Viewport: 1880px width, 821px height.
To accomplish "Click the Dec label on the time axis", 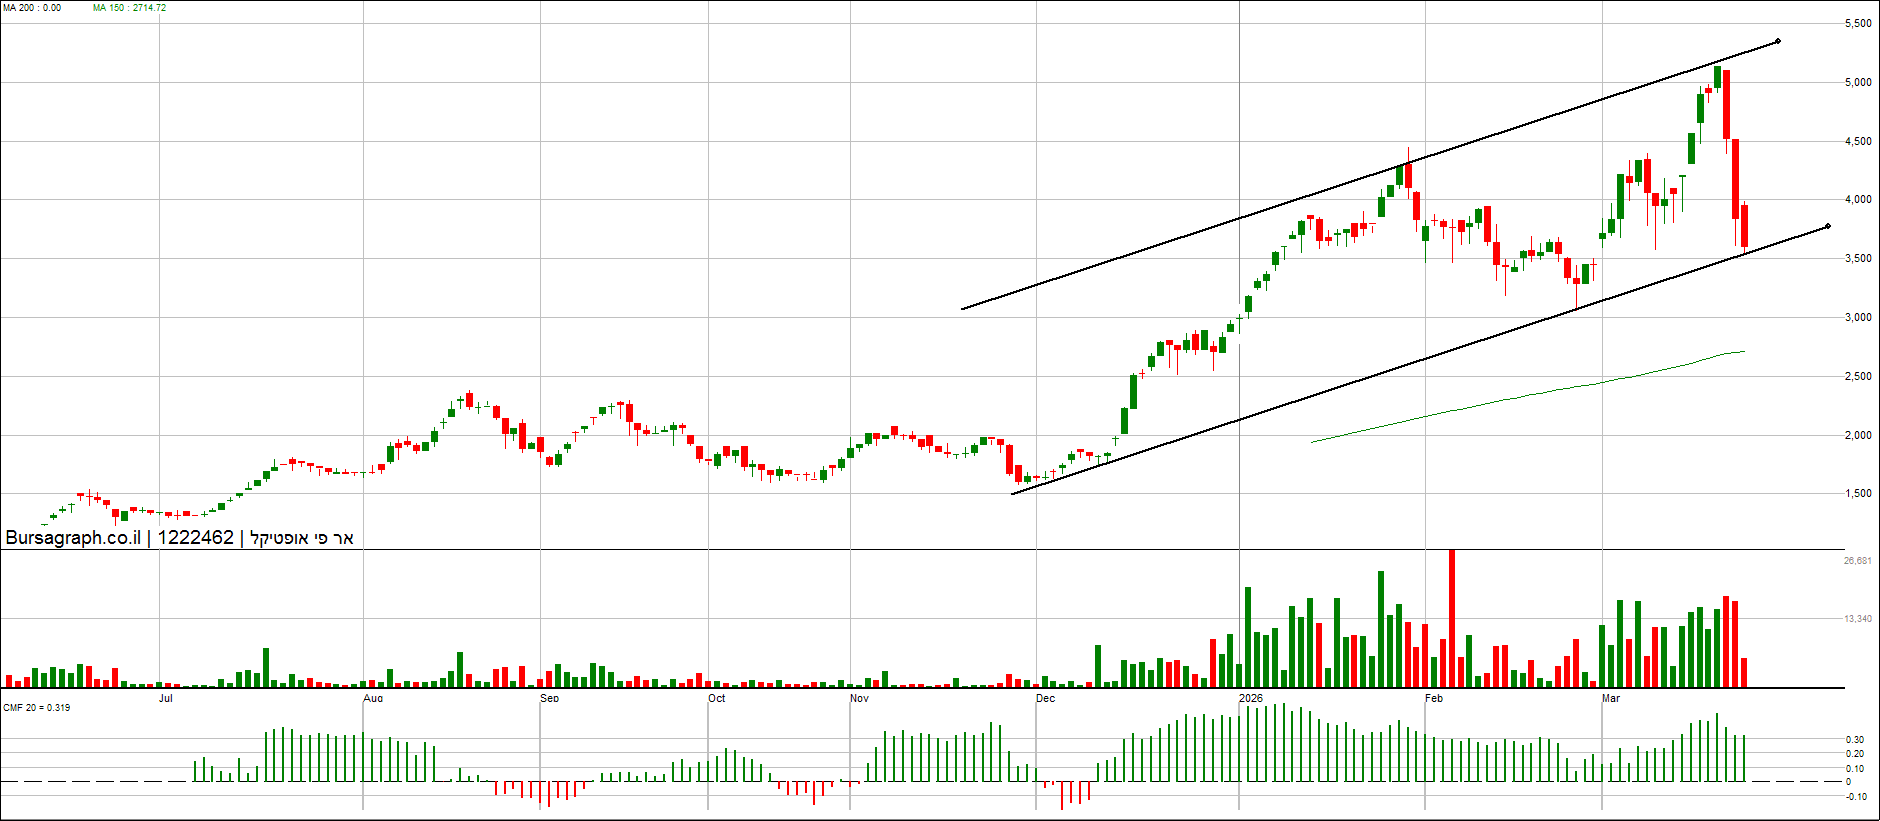I will click(1046, 698).
